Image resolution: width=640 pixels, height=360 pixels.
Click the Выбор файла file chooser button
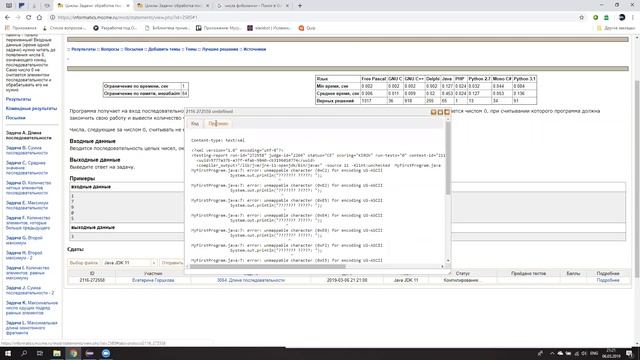pyautogui.click(x=84, y=263)
